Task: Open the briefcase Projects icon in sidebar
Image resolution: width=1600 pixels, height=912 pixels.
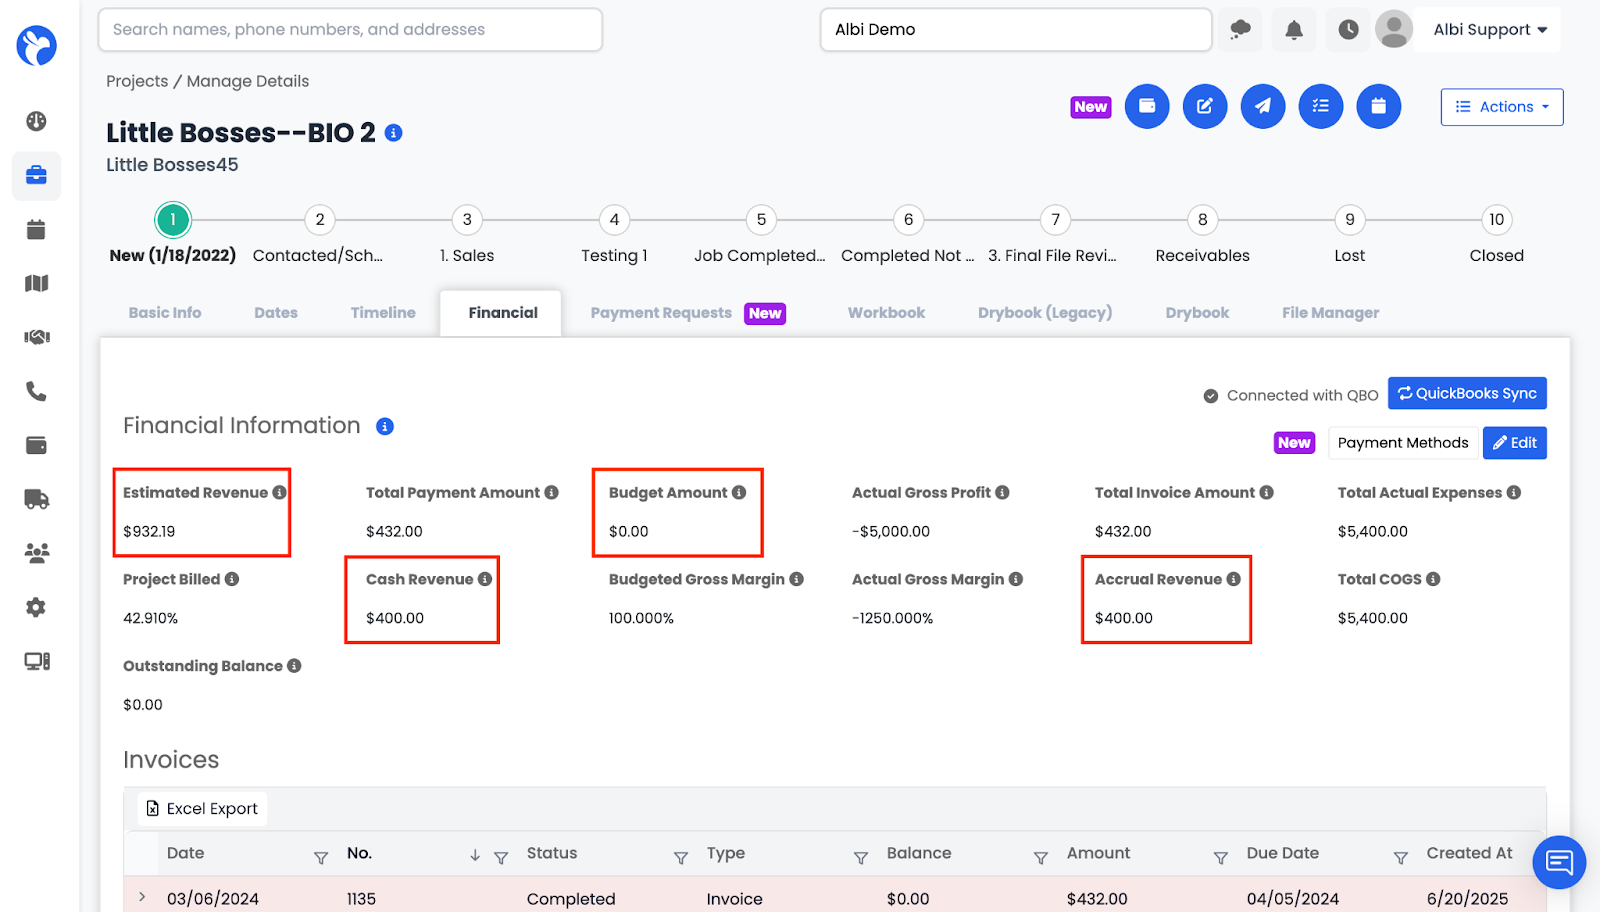Action: tap(36, 176)
